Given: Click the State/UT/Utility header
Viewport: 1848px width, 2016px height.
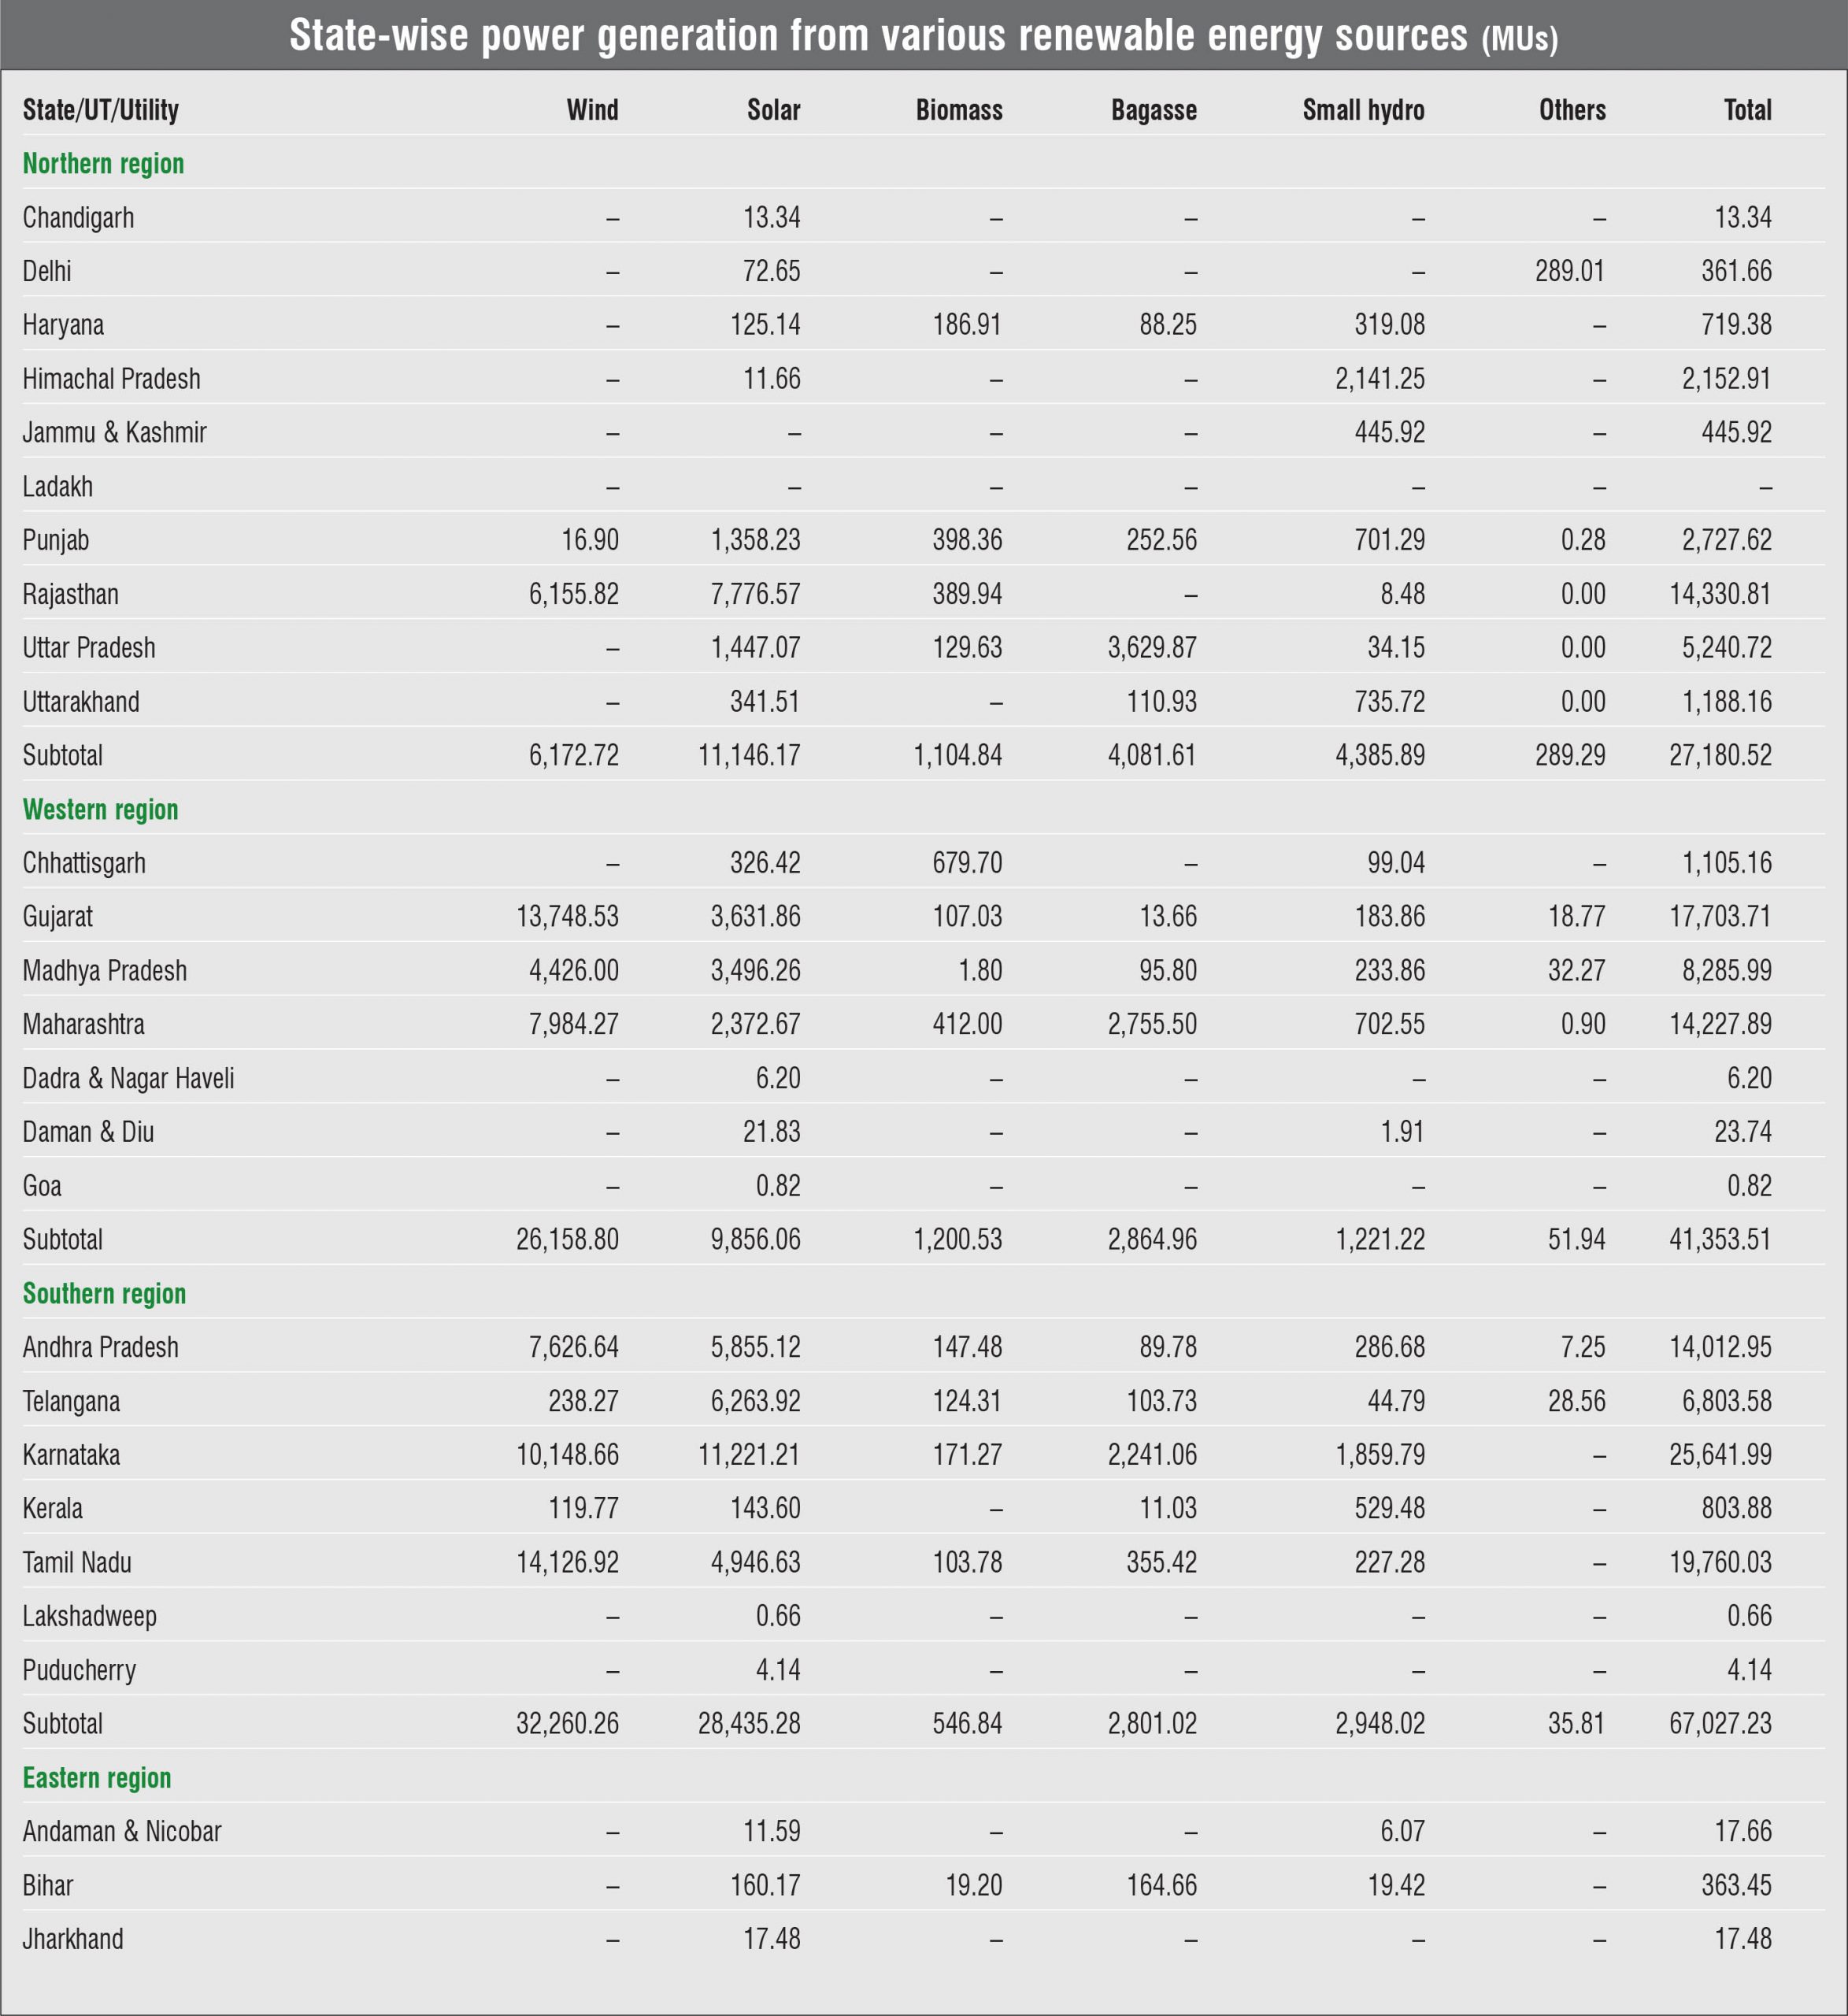Looking at the screenshot, I should [x=101, y=110].
